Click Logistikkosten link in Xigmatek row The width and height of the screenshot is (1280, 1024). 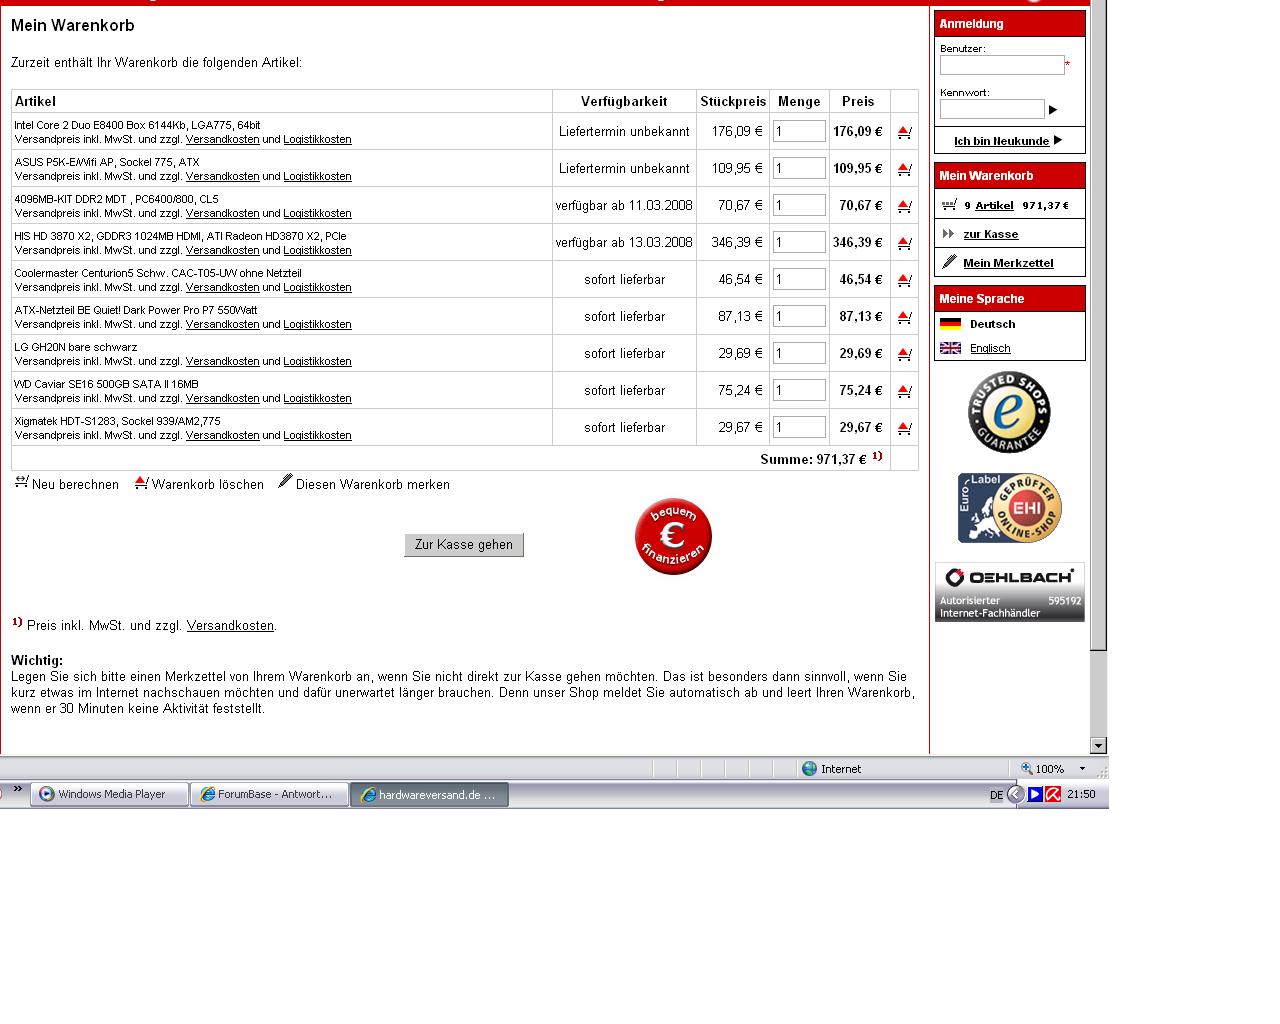(x=317, y=435)
